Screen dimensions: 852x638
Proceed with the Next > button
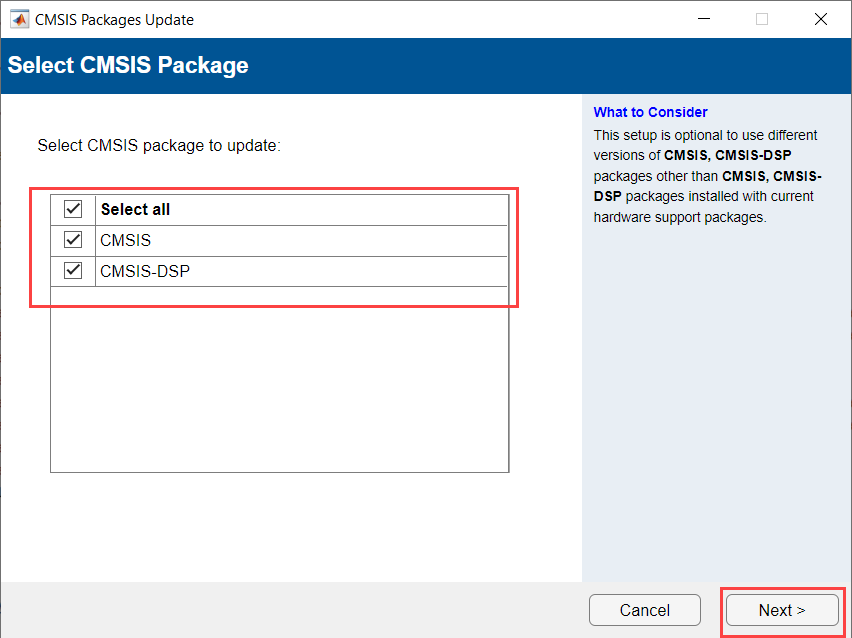point(781,610)
